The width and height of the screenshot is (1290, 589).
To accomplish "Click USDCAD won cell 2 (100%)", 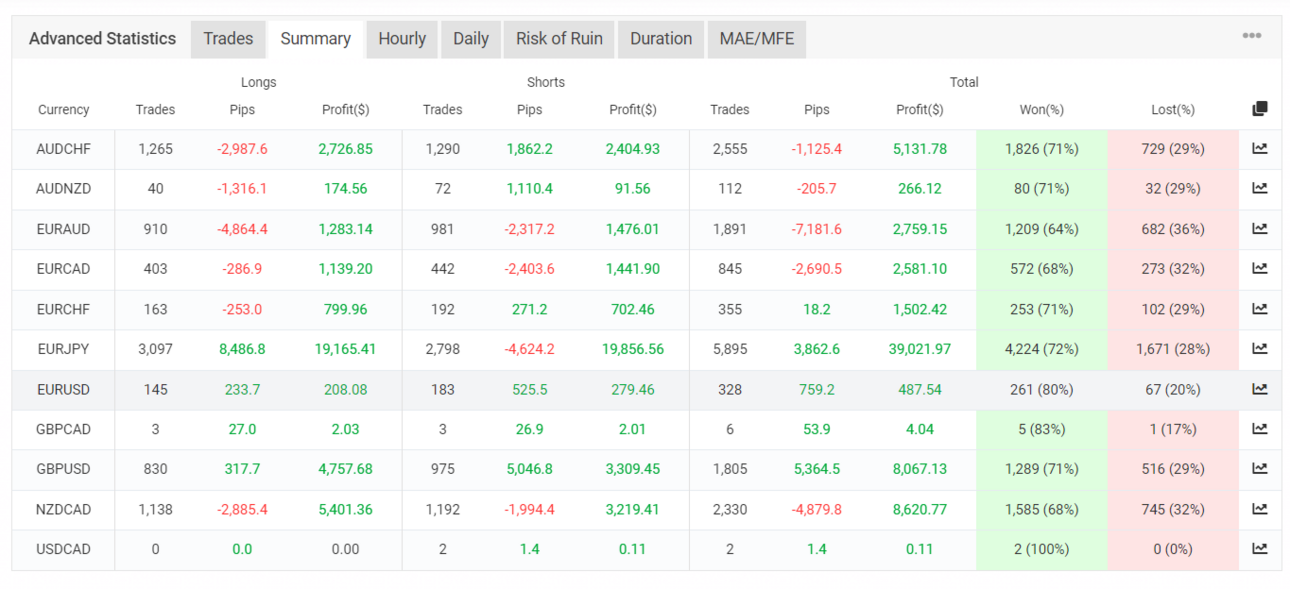I will pyautogui.click(x=1041, y=549).
